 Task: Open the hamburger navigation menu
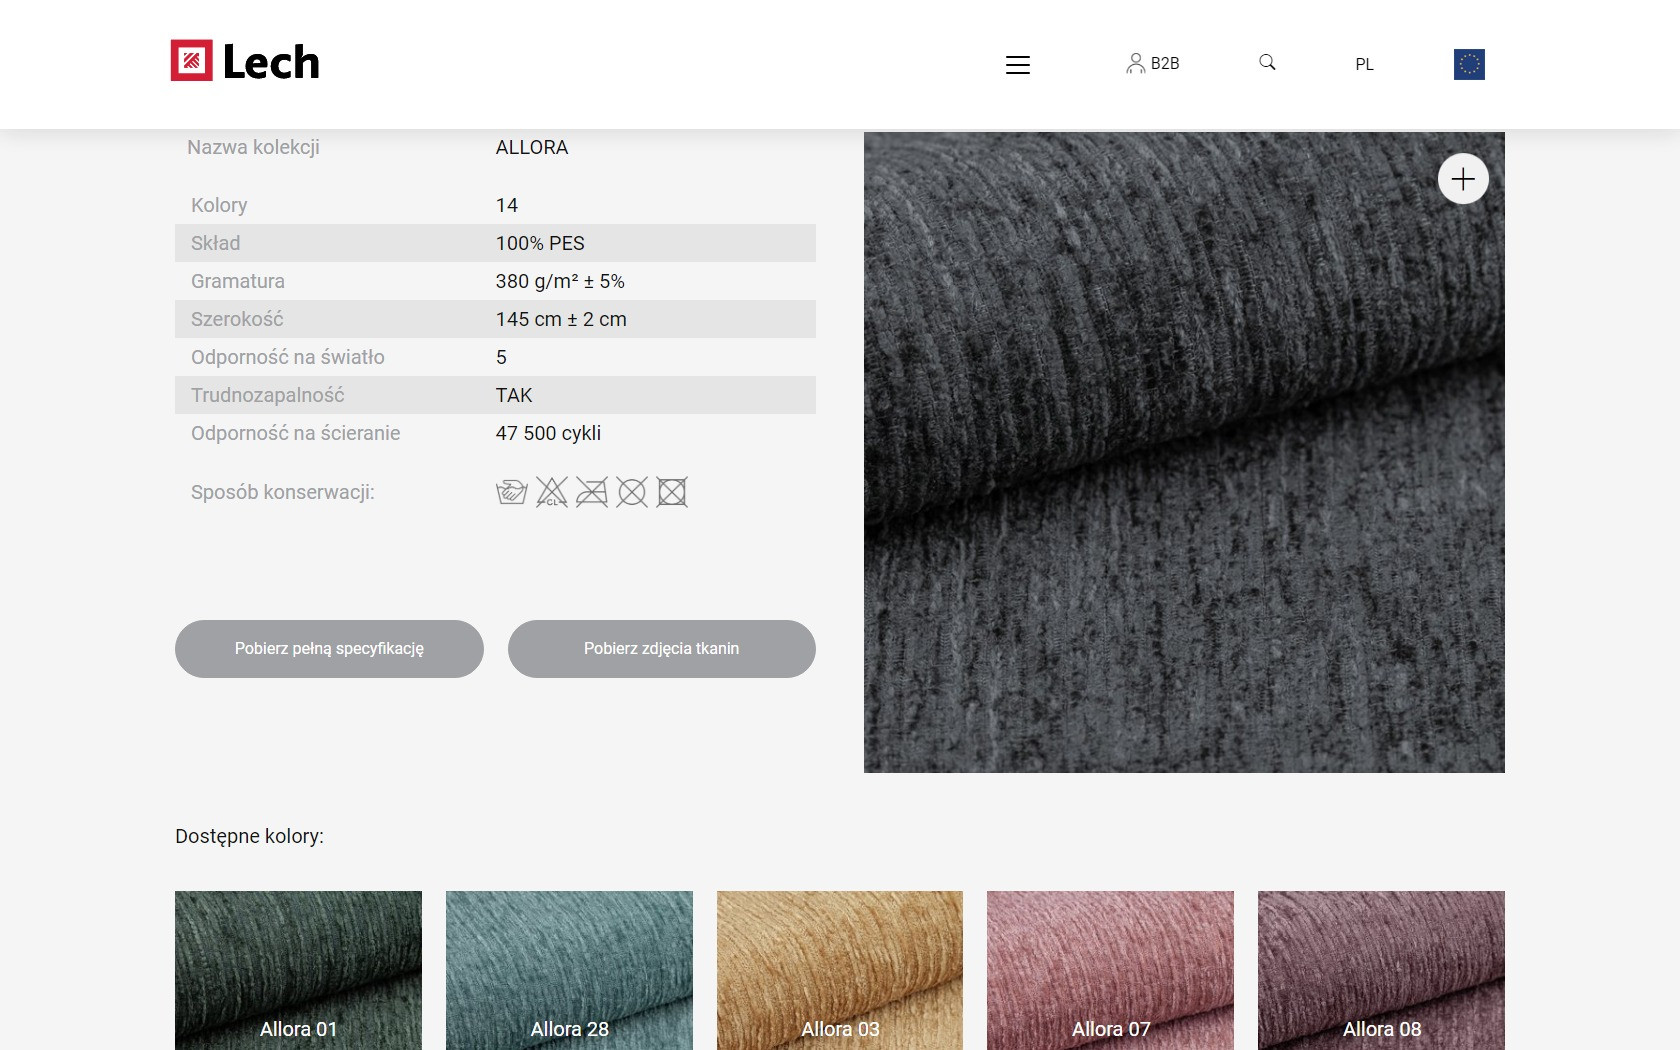tap(1017, 65)
